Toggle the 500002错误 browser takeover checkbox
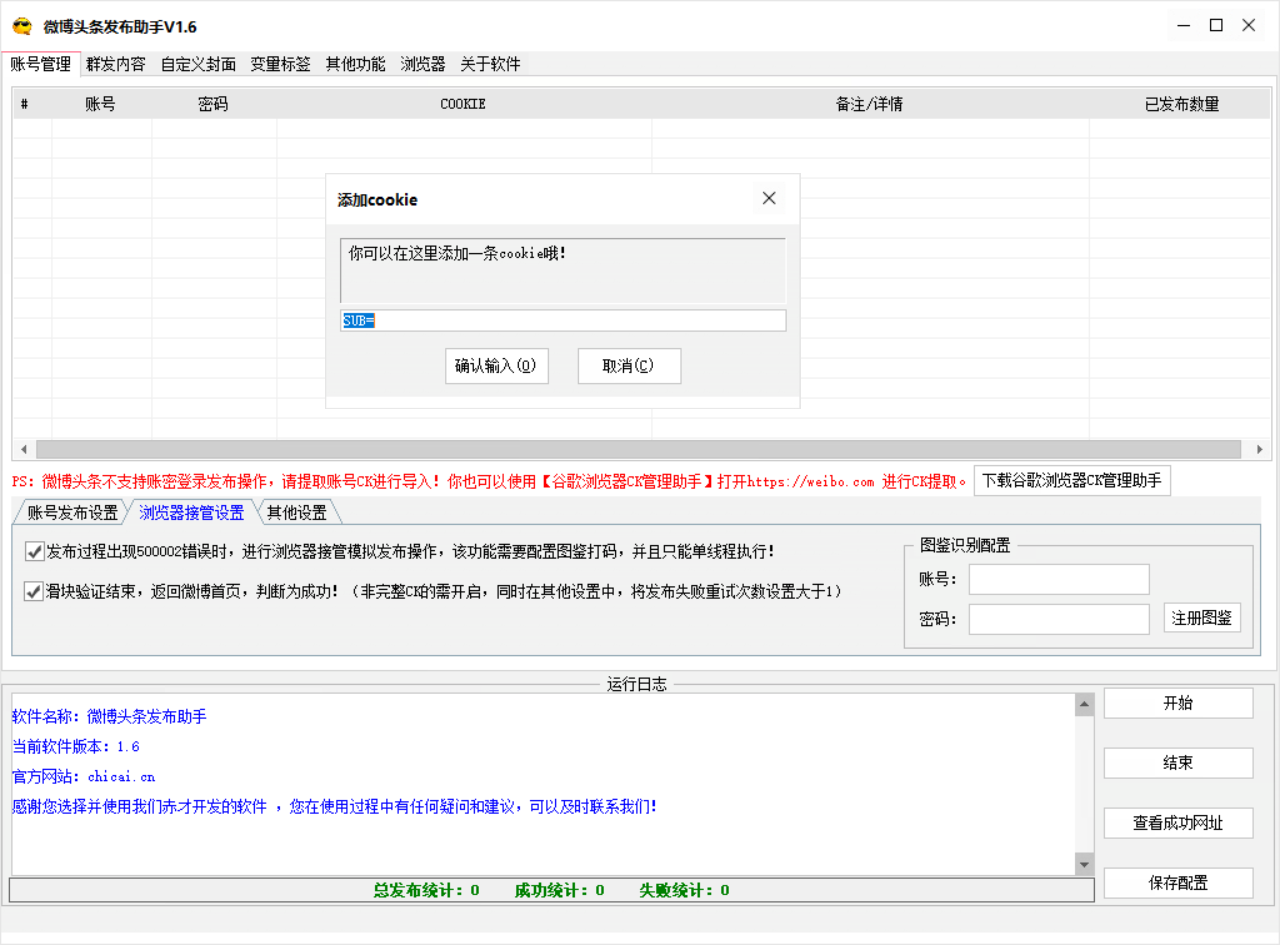Screen dimensions: 1280x945 [35, 551]
